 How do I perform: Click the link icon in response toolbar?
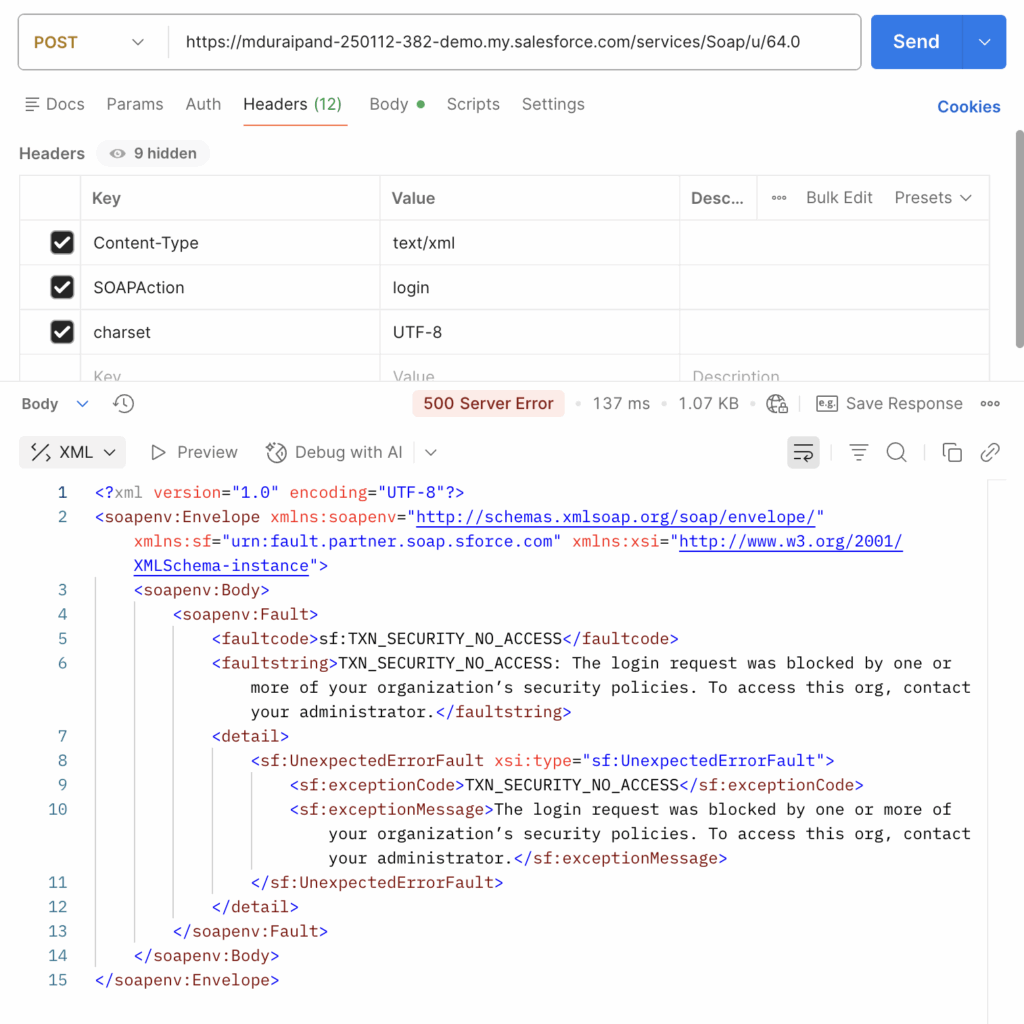pos(990,453)
